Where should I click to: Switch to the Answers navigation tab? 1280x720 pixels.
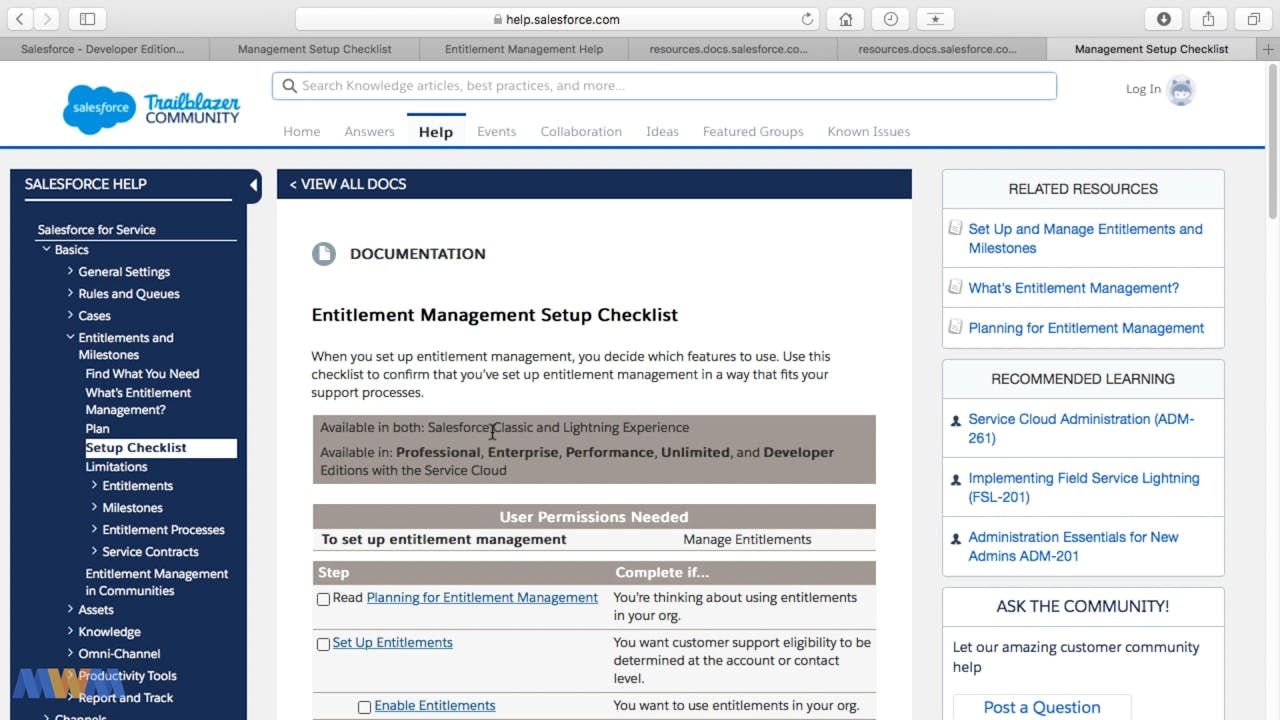click(x=369, y=131)
